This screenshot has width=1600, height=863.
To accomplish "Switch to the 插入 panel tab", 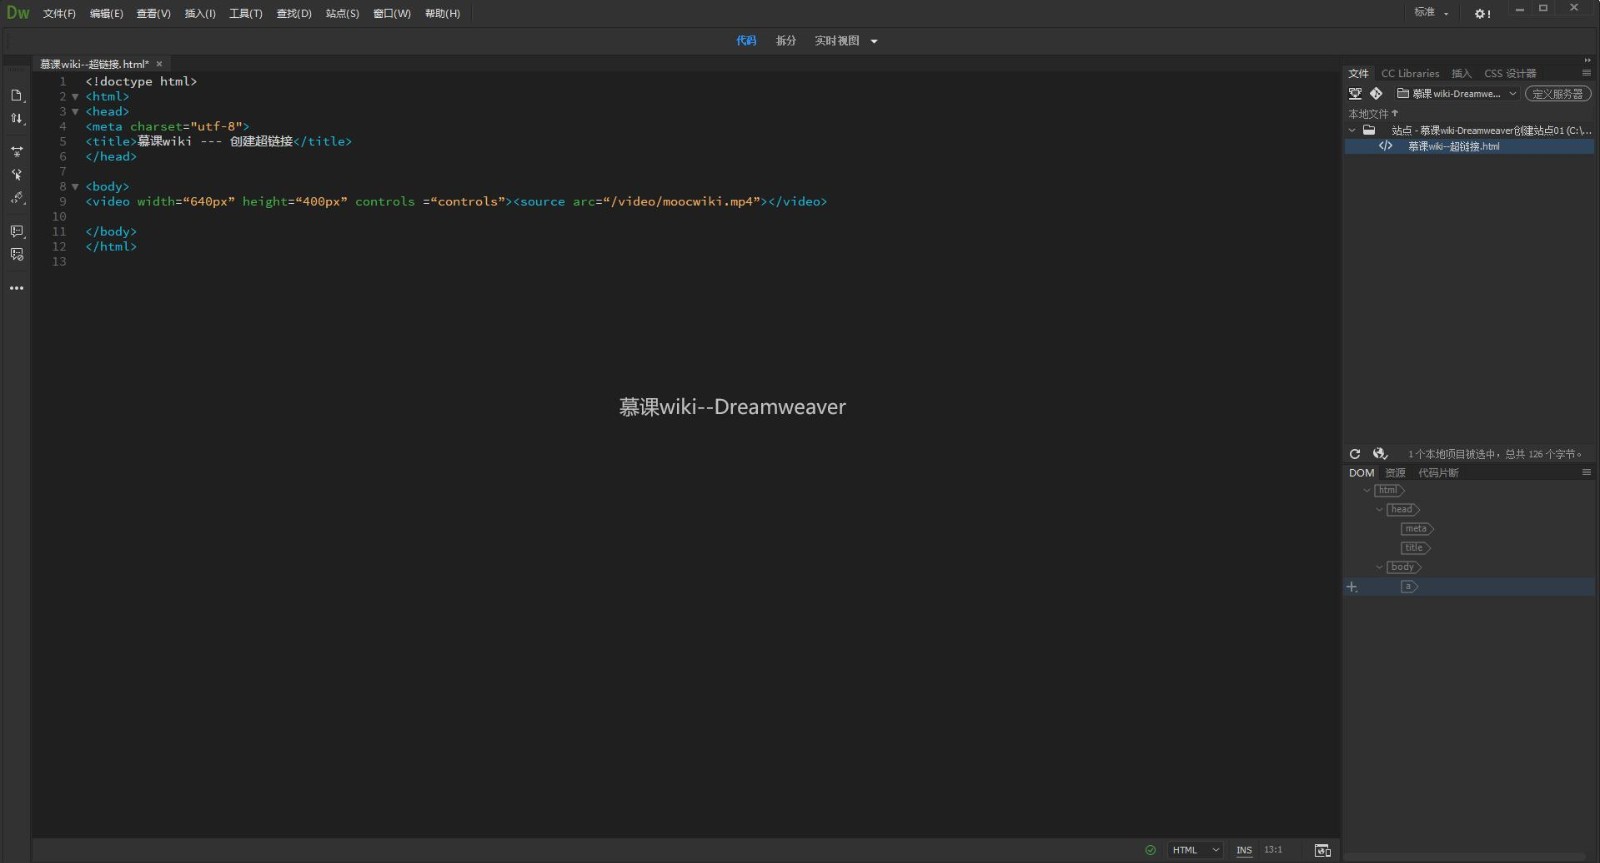I will (1461, 73).
